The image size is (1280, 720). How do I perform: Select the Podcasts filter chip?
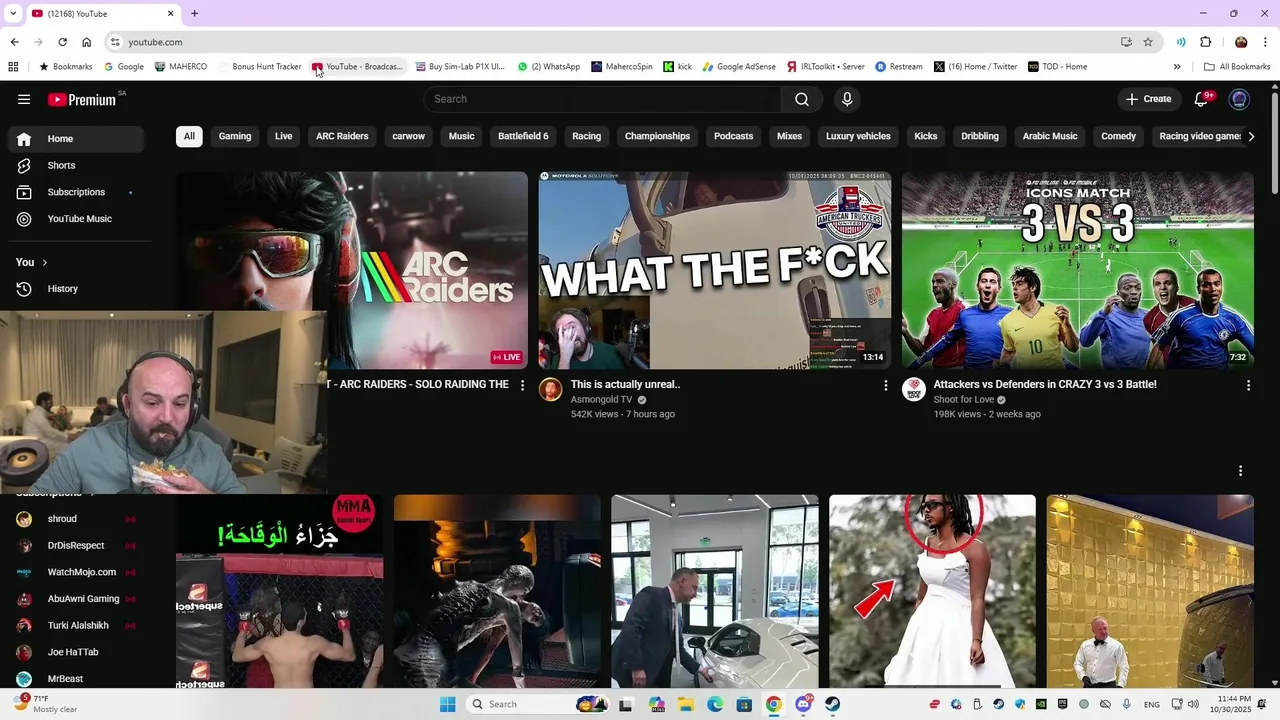pyautogui.click(x=733, y=136)
